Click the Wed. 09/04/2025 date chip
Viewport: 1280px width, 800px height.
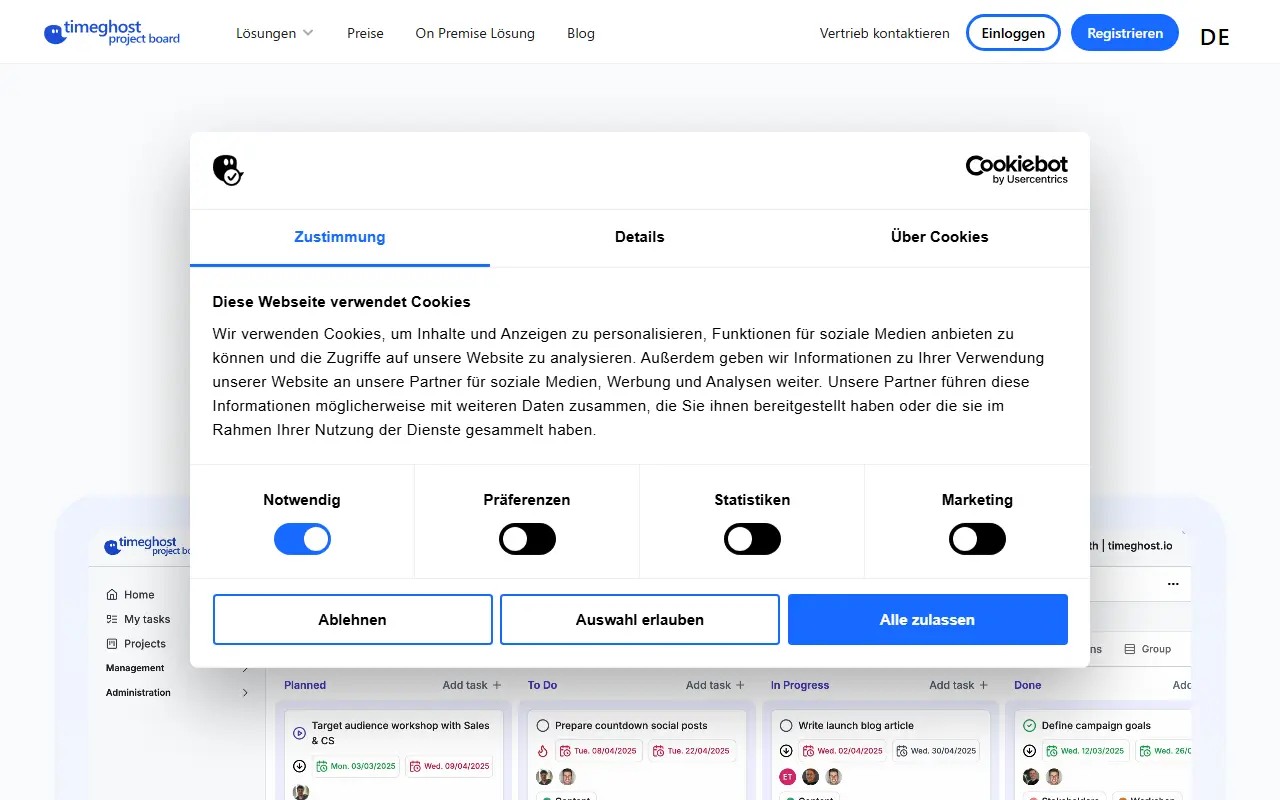449,766
